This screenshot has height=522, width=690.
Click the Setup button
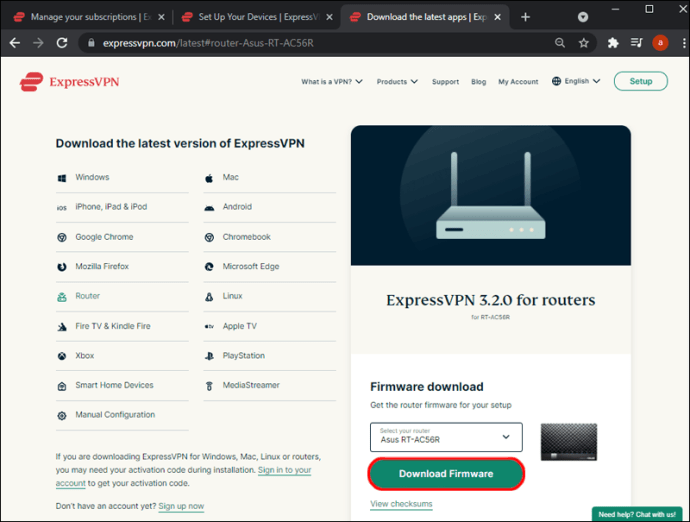pos(641,81)
